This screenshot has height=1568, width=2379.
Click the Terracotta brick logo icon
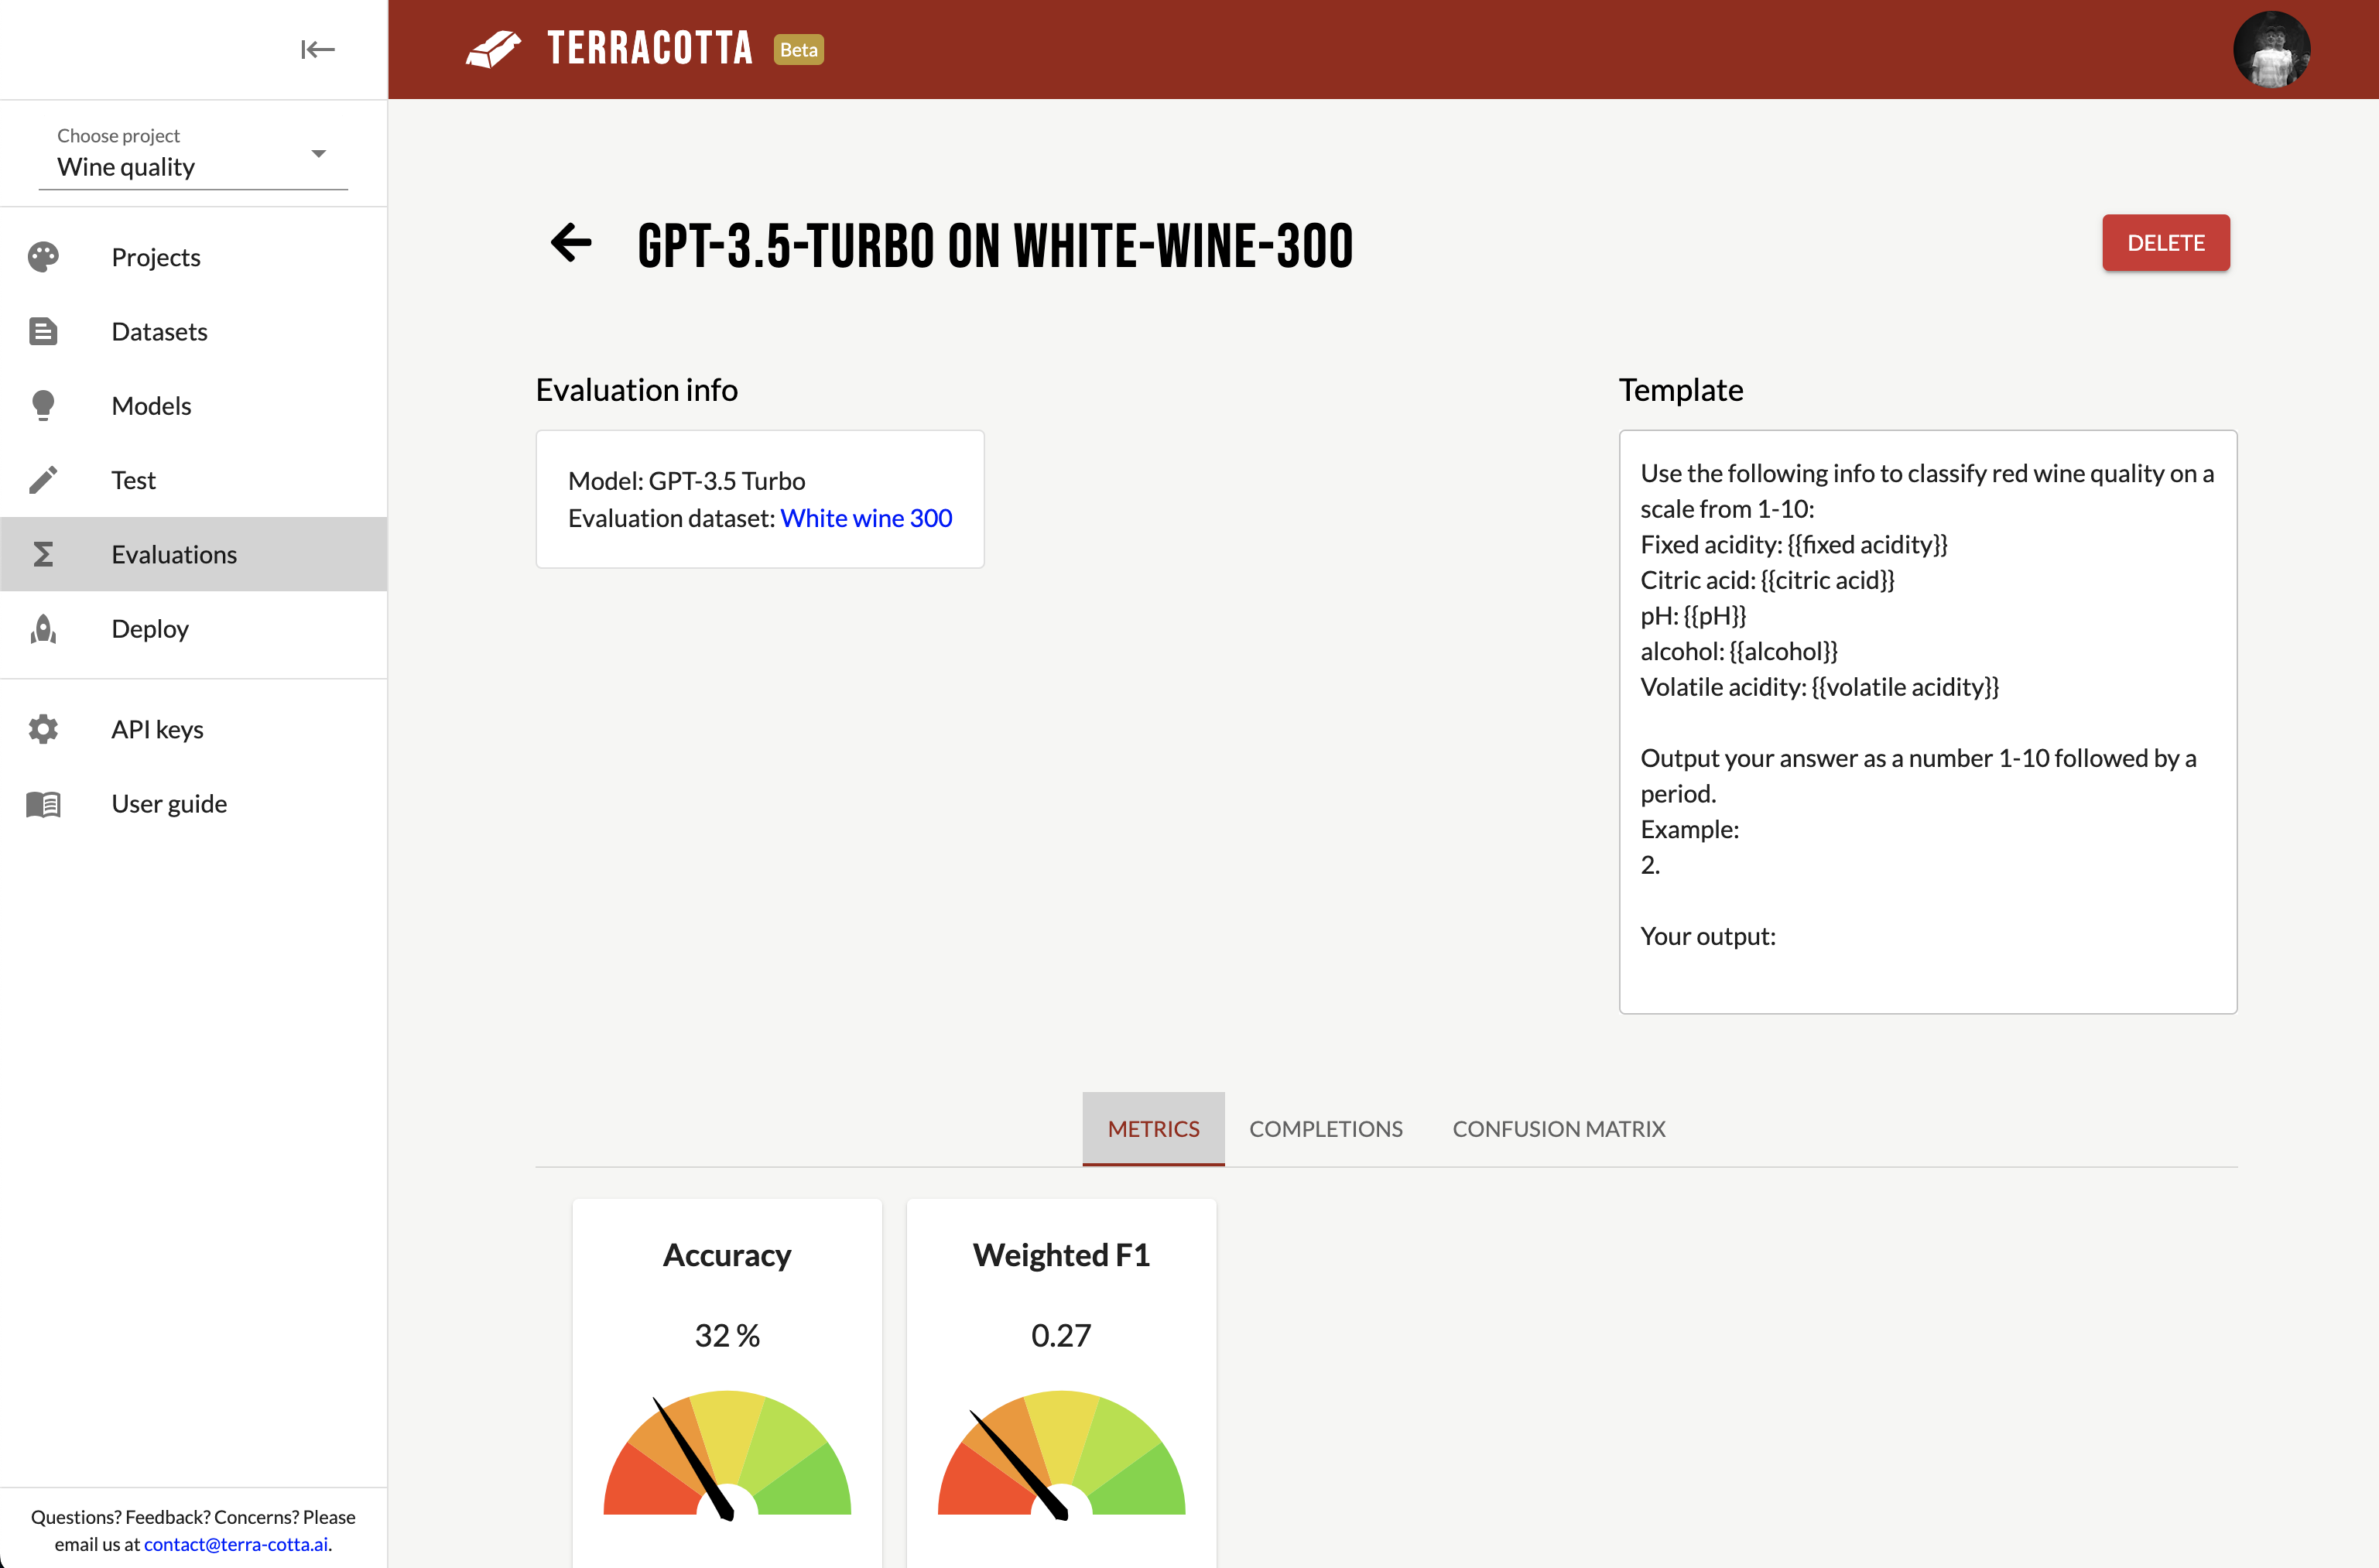pos(494,49)
